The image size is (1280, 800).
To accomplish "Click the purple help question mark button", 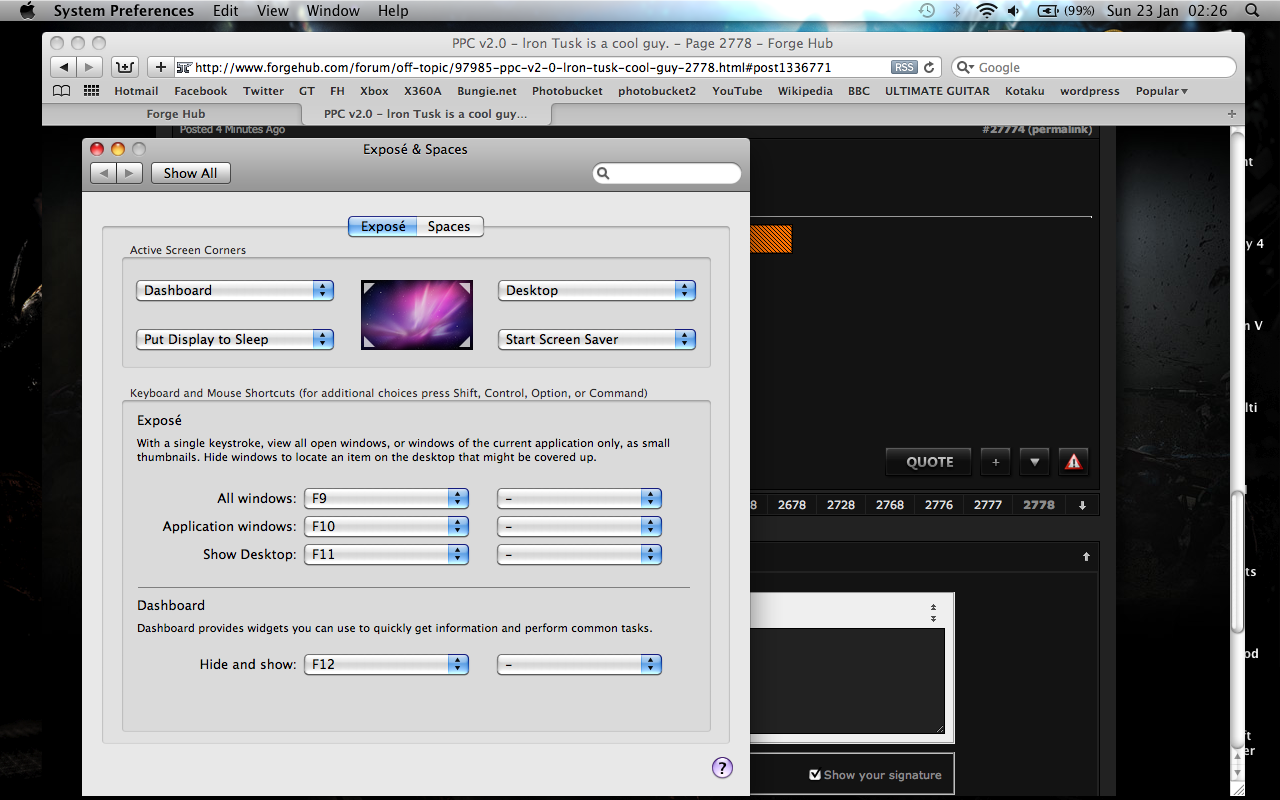I will click(x=722, y=767).
